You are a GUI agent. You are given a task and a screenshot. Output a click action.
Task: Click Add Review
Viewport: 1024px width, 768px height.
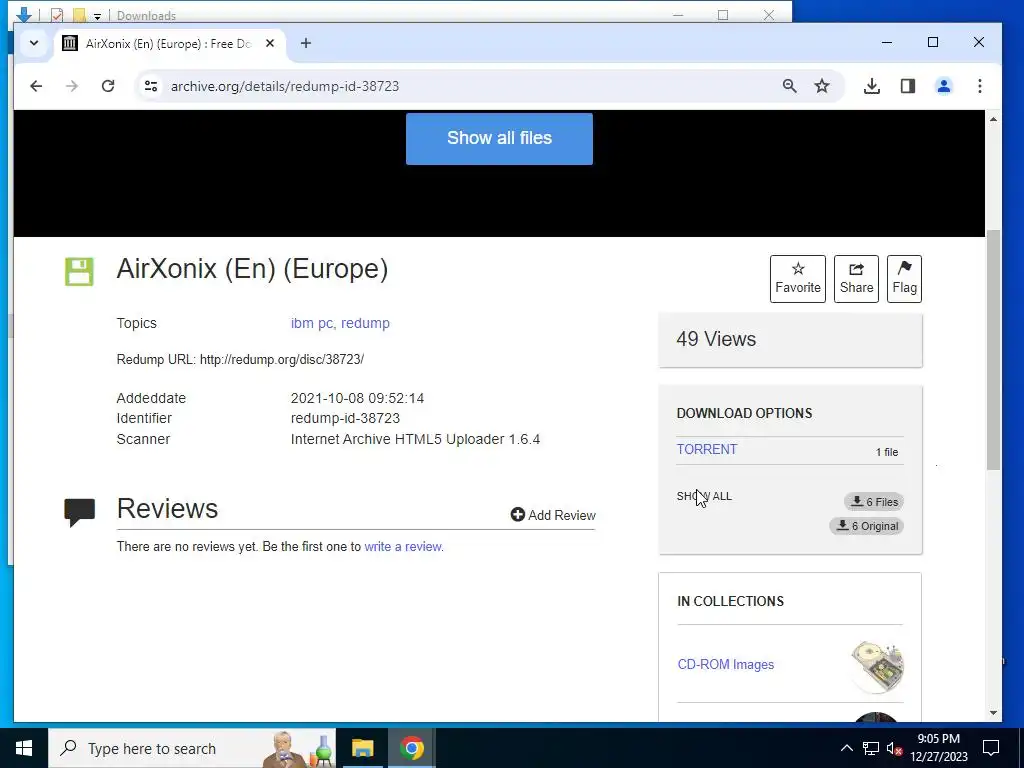pyautogui.click(x=553, y=515)
